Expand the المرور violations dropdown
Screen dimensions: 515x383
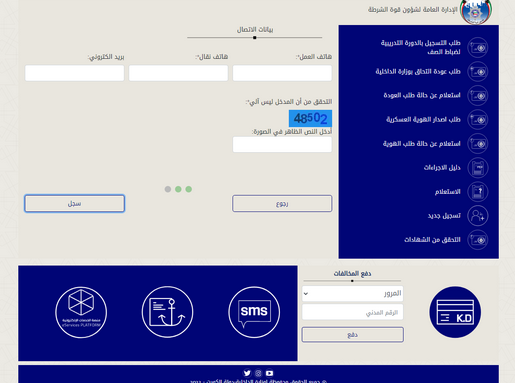353,294
